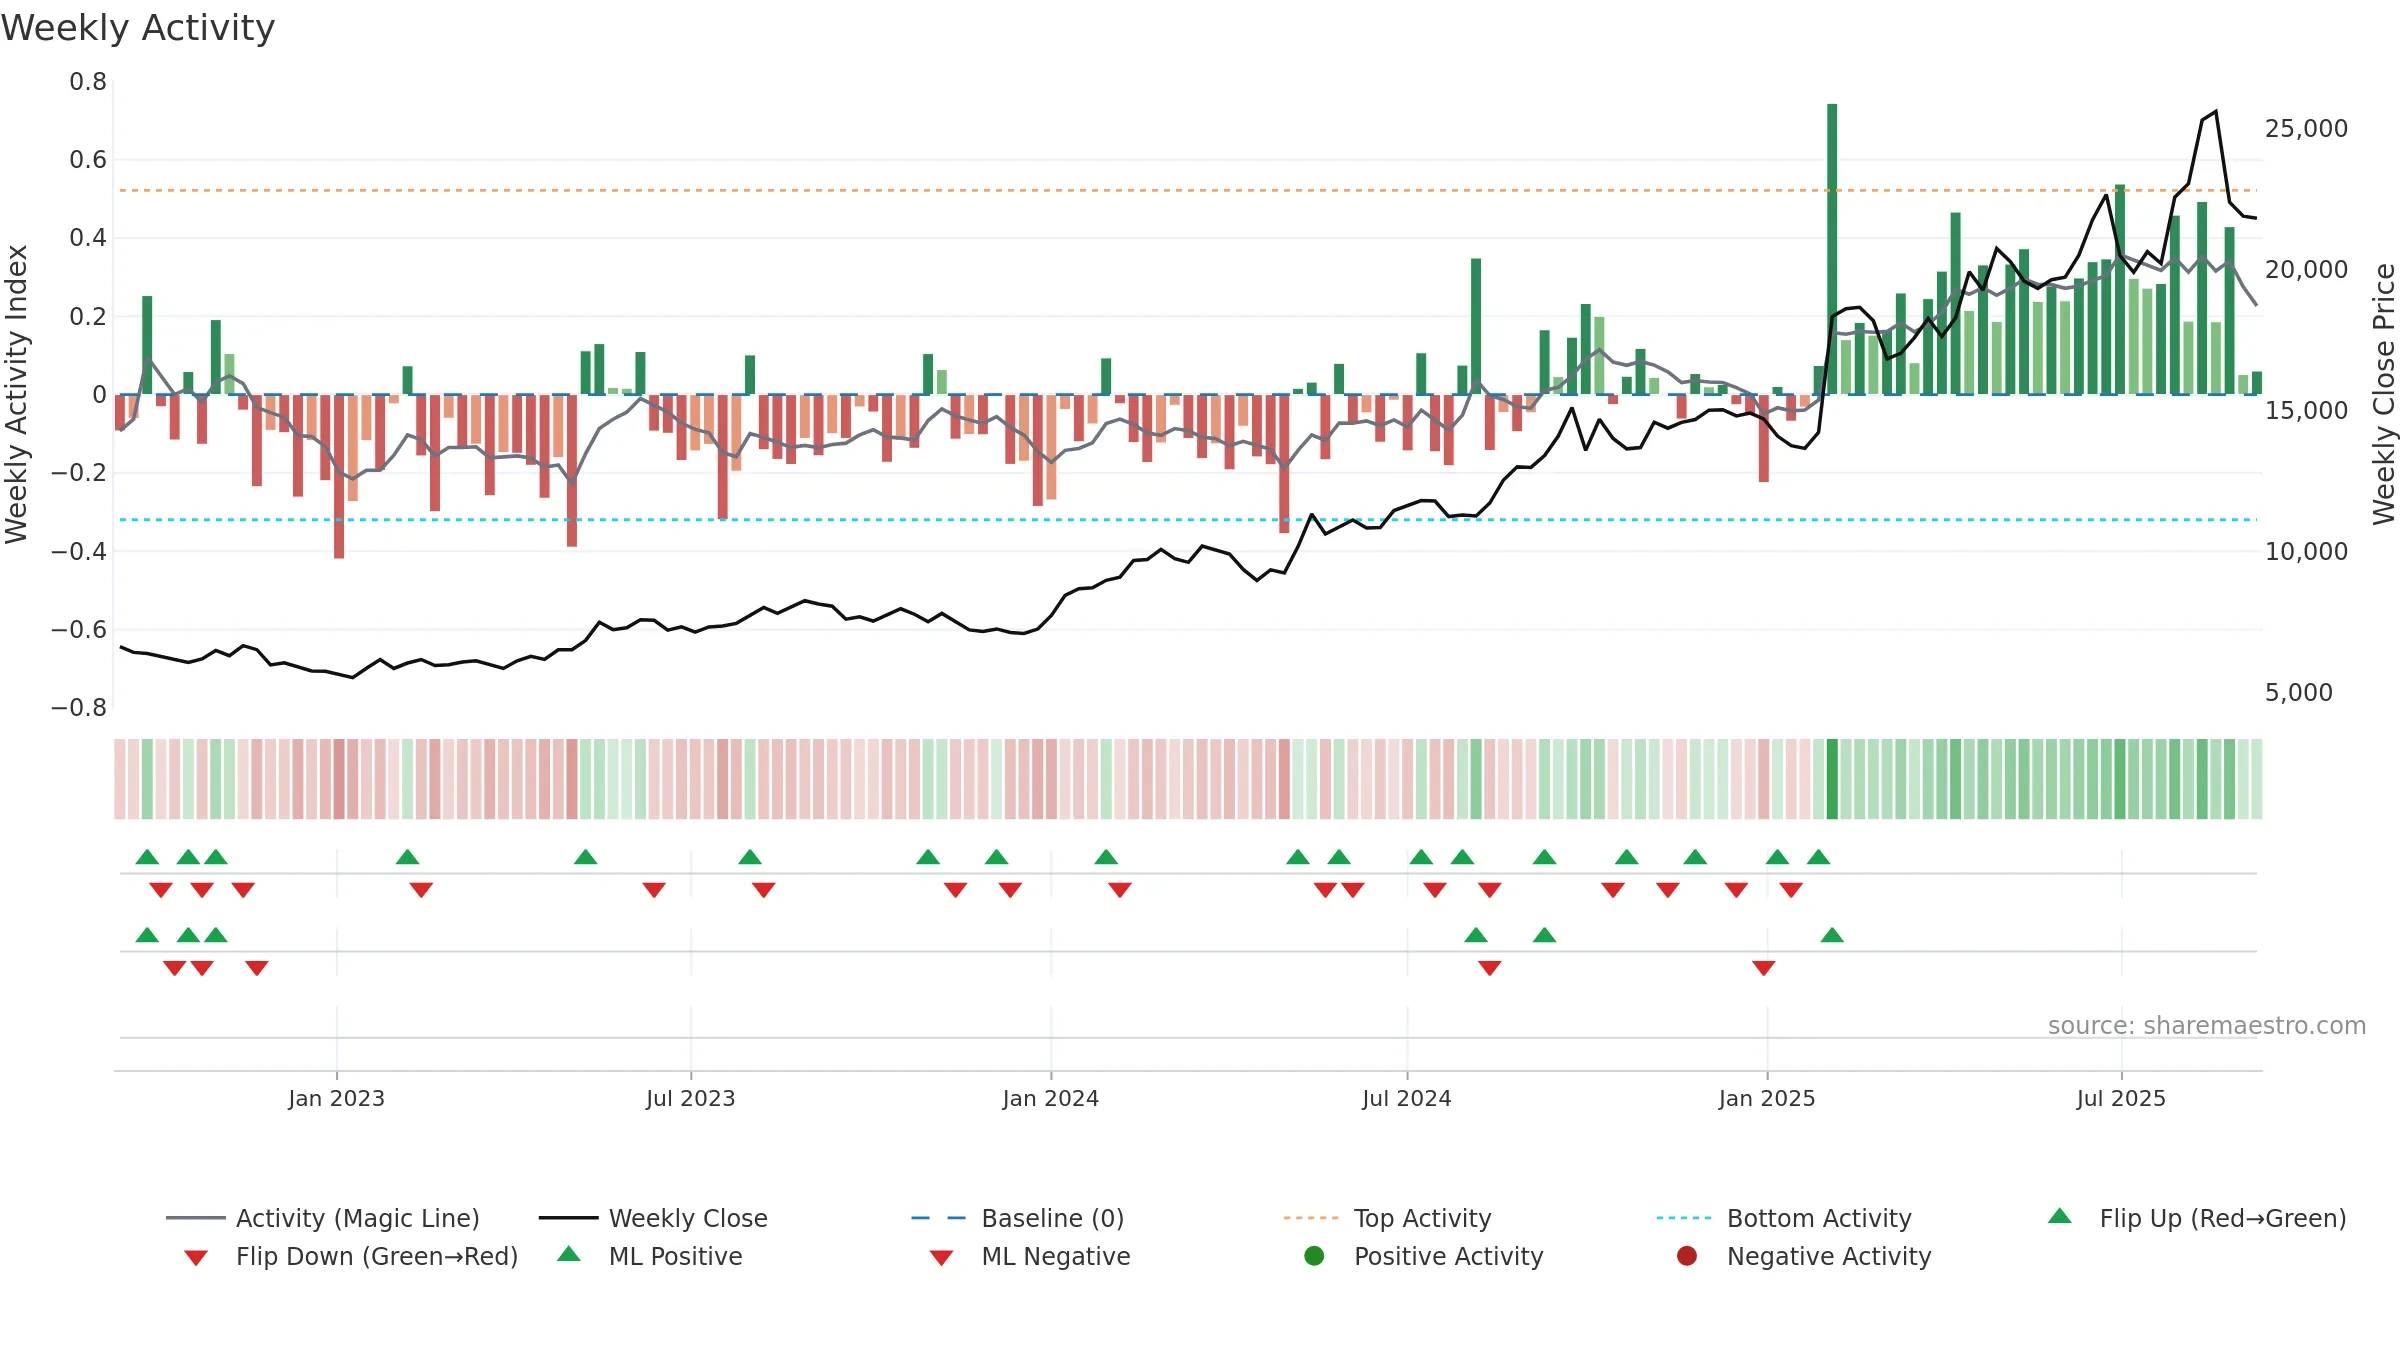Toggle the Weekly Close legend entry
2400x1350 pixels.
tap(653, 1218)
